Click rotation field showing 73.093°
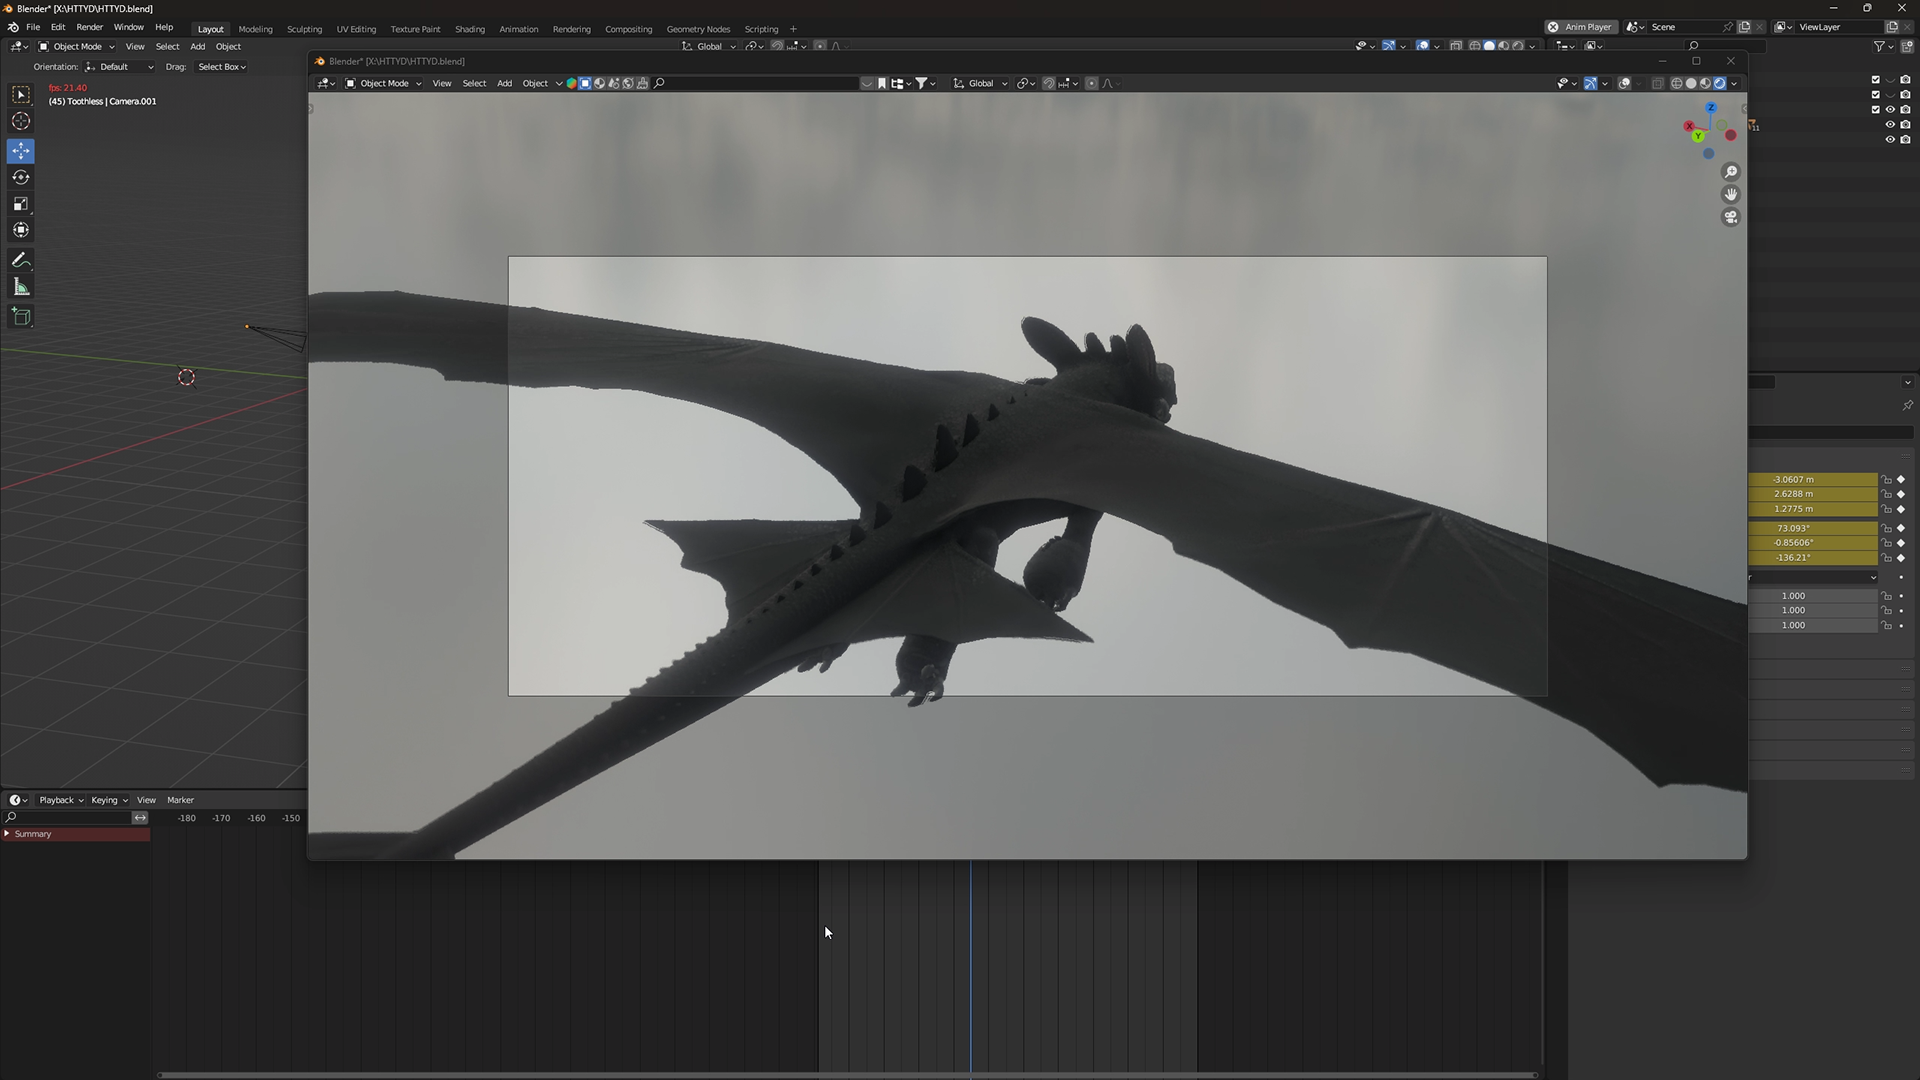The height and width of the screenshot is (1080, 1920). coord(1813,528)
